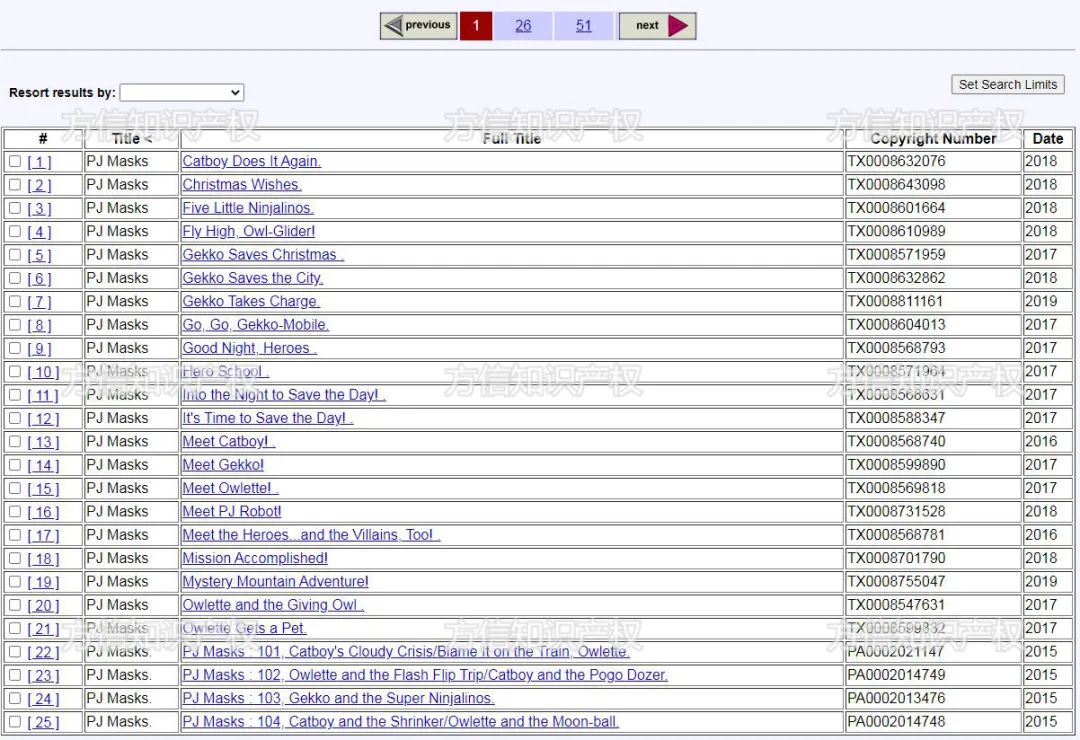Select copyright number TX0008632076
This screenshot has width=1080, height=740.
[x=896, y=161]
